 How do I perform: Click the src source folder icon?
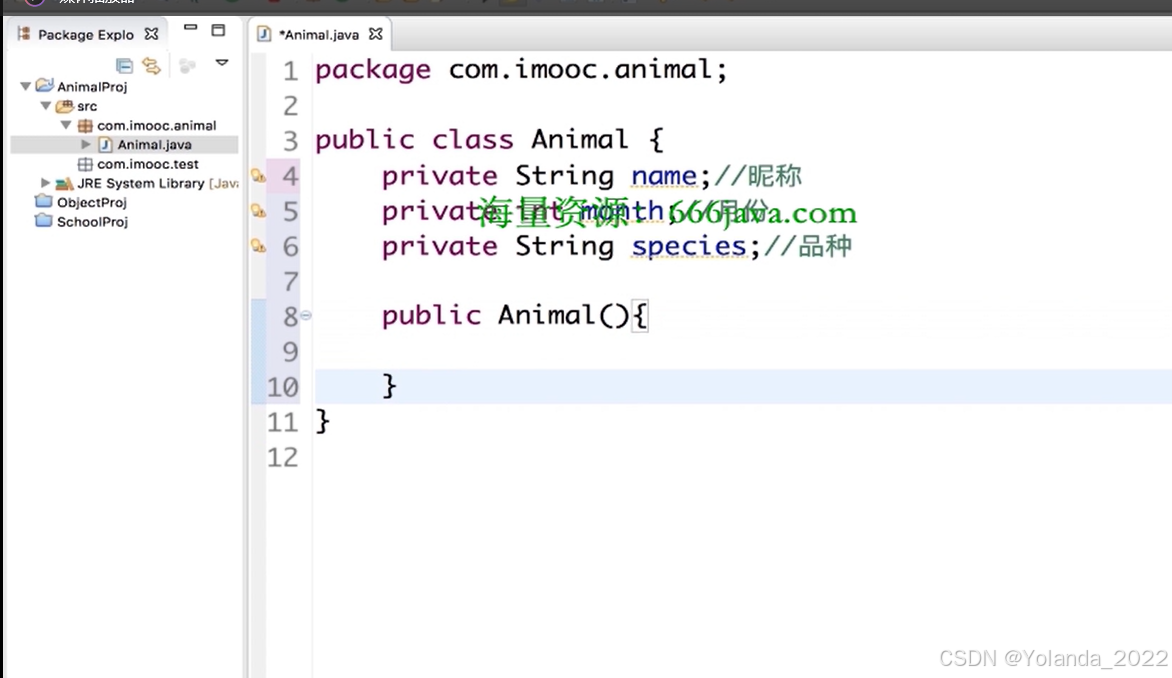point(65,105)
